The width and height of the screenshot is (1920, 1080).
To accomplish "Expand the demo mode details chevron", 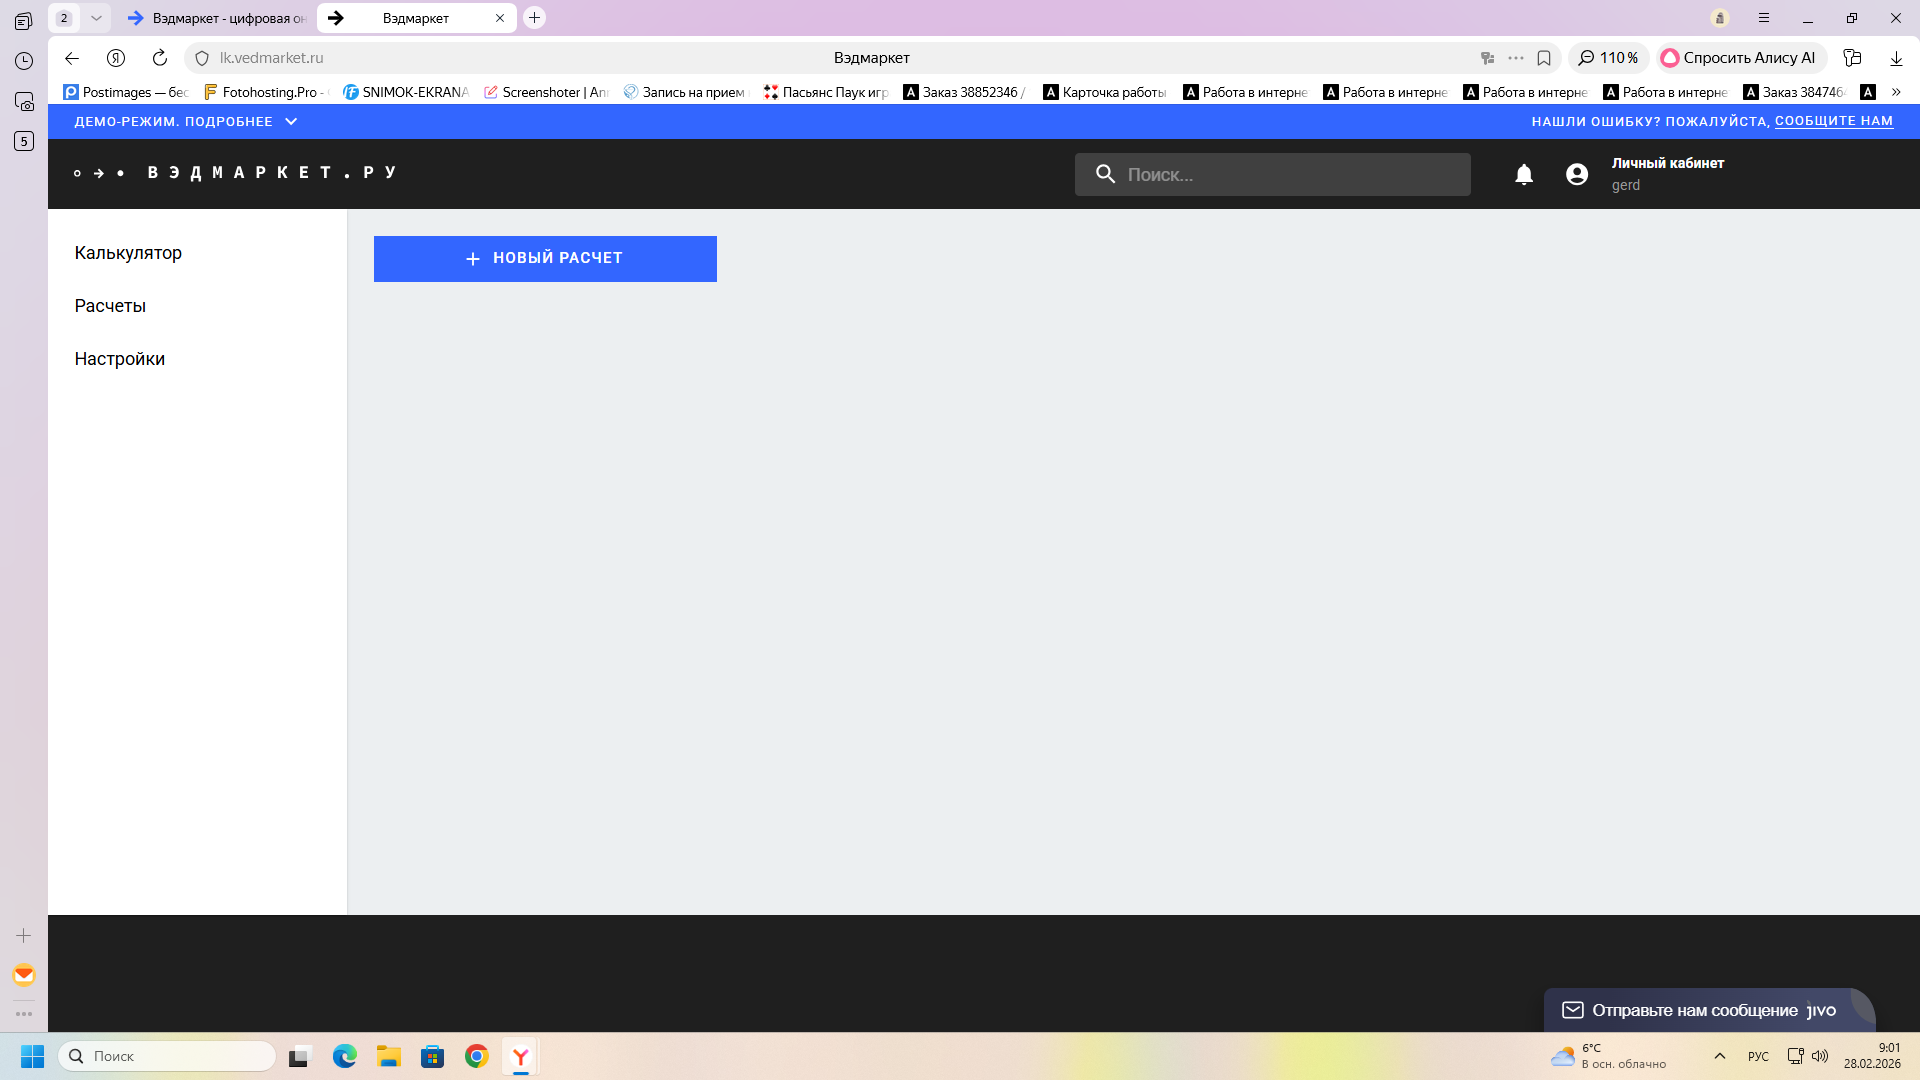I will point(291,122).
